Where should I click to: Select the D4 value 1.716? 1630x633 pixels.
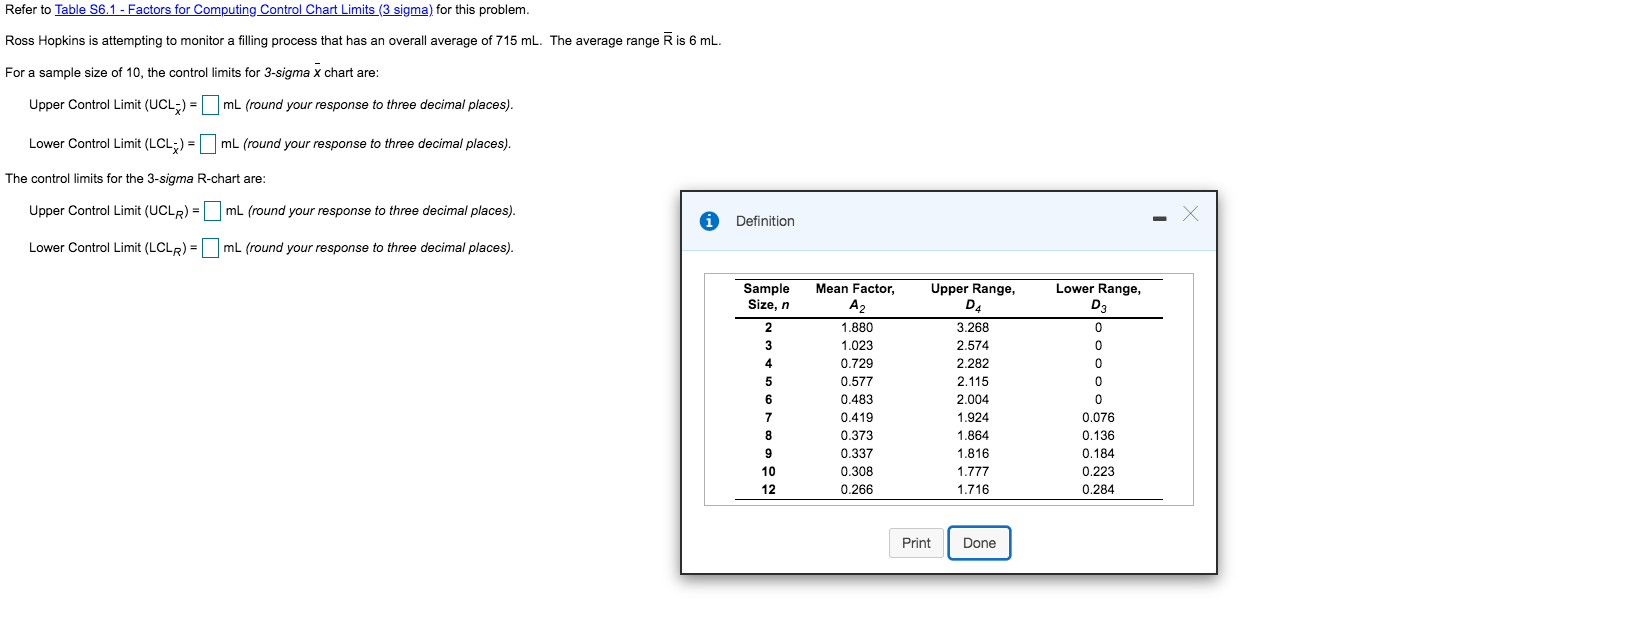tap(972, 490)
